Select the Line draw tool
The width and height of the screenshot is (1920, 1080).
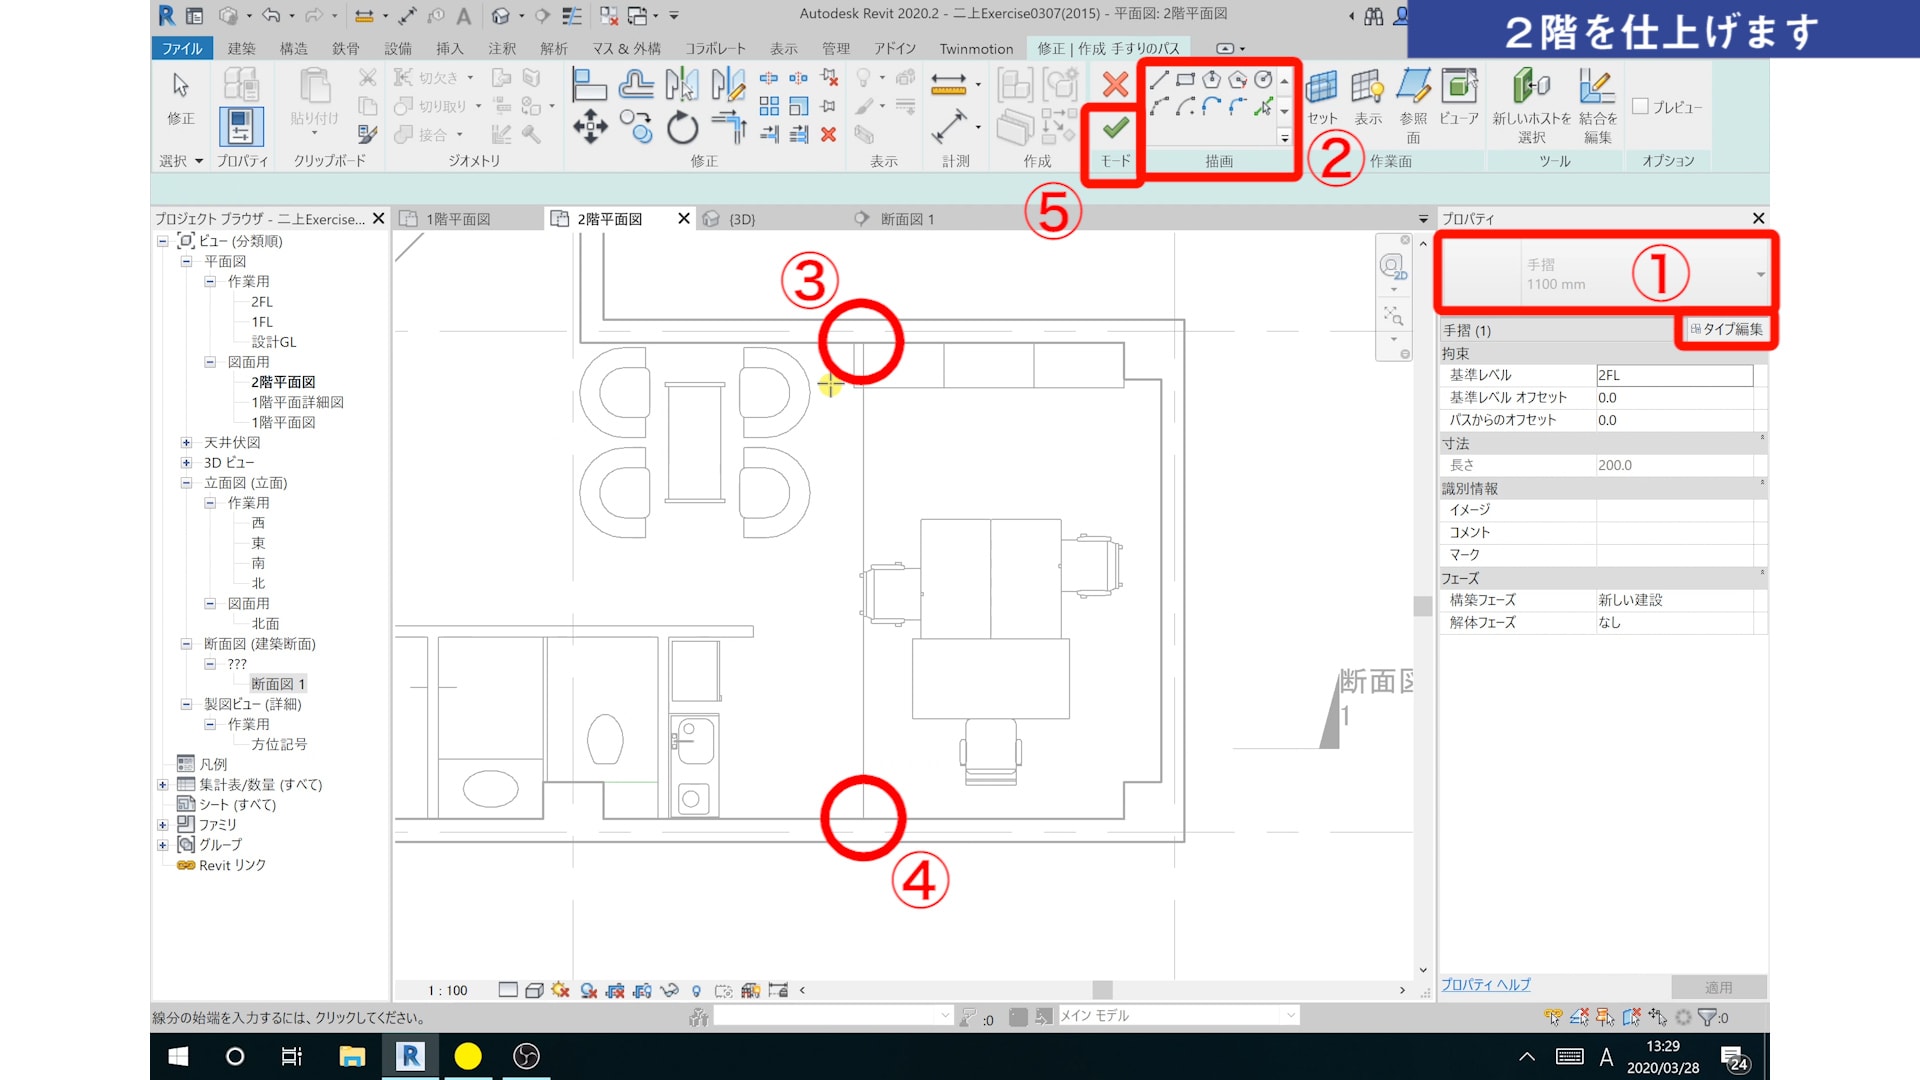(x=1159, y=80)
